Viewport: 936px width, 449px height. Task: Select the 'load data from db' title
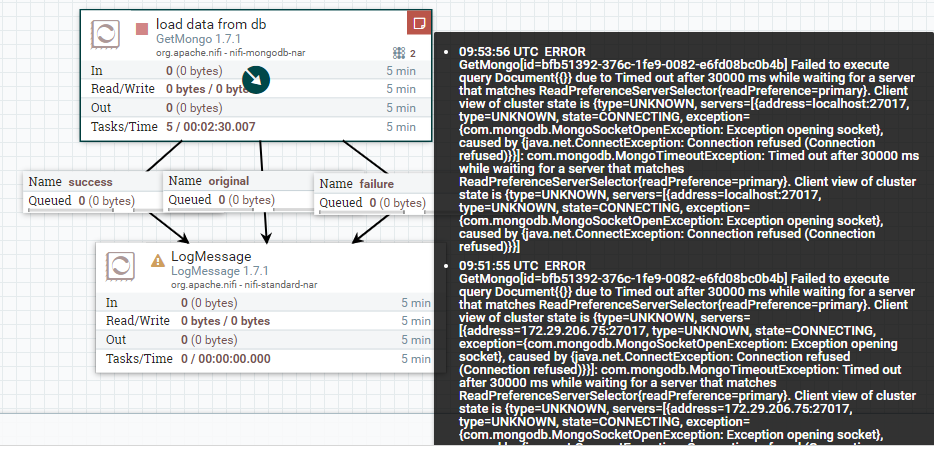tap(211, 24)
